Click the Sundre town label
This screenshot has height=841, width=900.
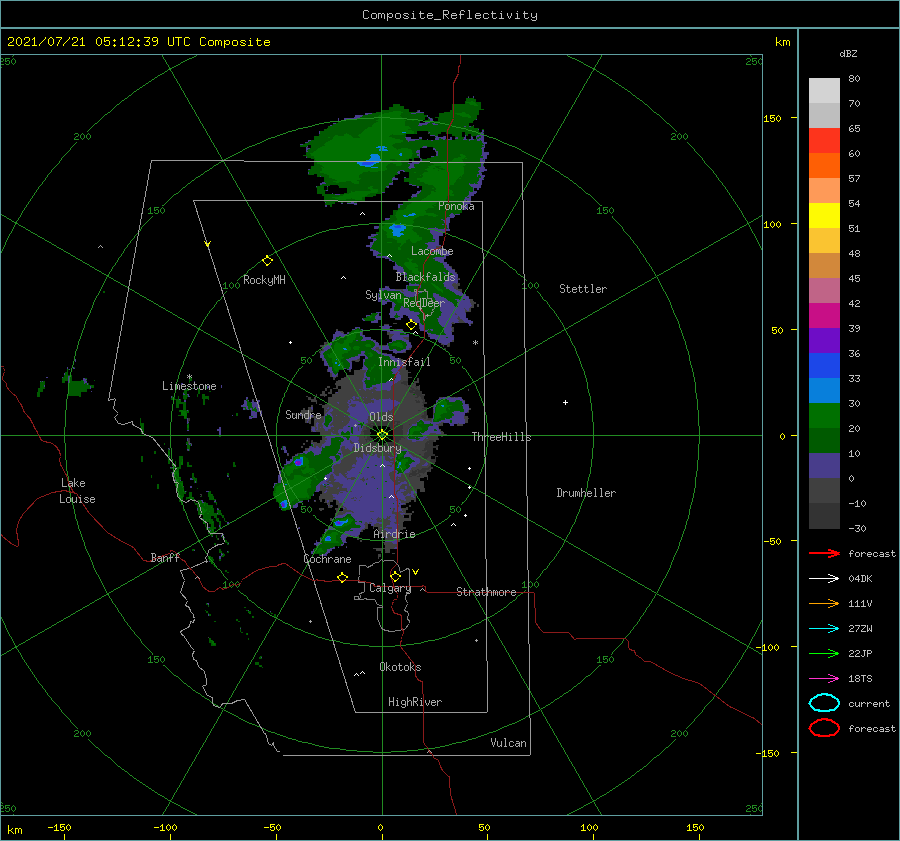point(303,414)
